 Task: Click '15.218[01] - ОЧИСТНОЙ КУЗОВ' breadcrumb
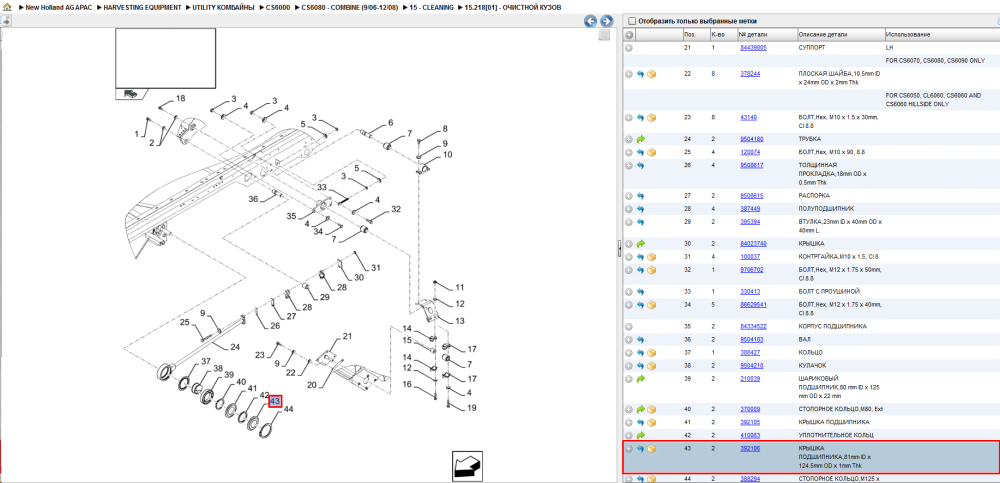click(x=513, y=7)
